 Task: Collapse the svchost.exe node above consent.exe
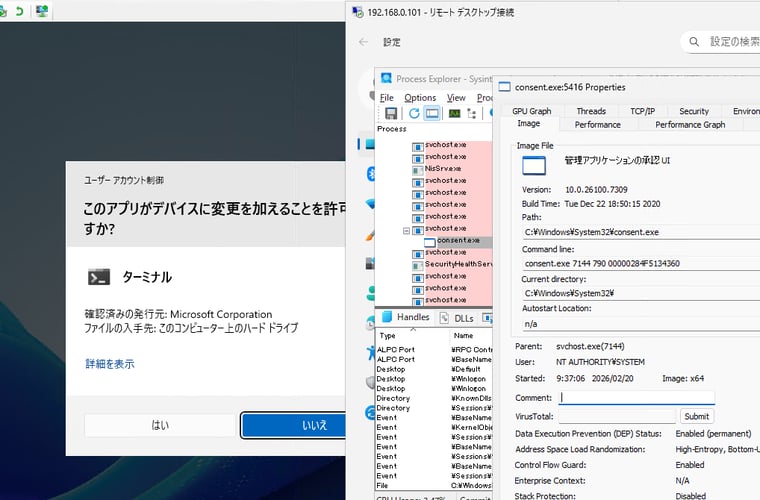[407, 231]
